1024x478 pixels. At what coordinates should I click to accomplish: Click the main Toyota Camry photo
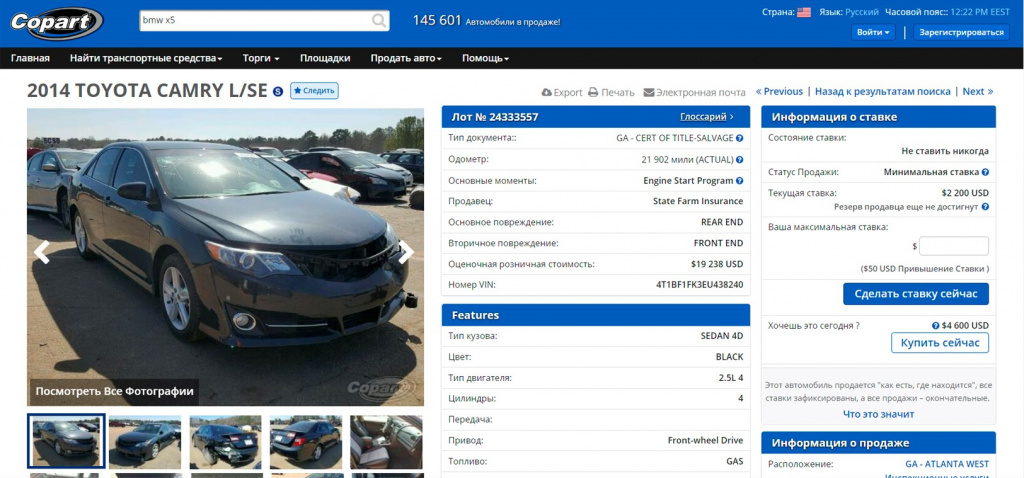click(225, 257)
